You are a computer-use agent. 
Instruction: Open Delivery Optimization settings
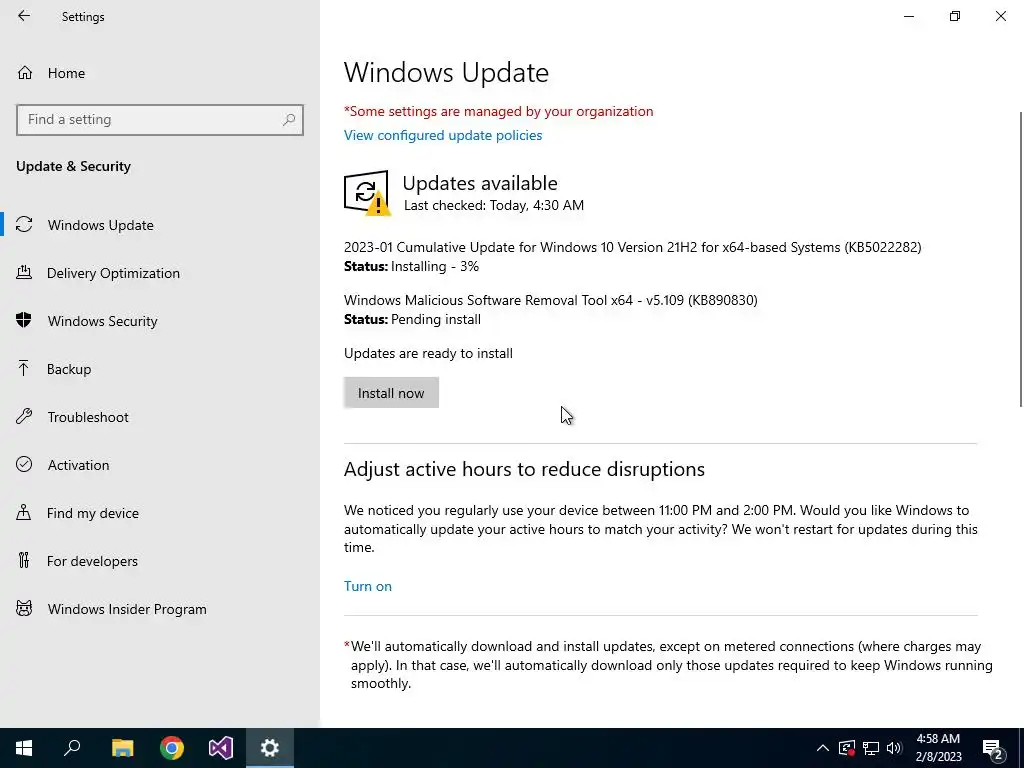tap(160, 273)
